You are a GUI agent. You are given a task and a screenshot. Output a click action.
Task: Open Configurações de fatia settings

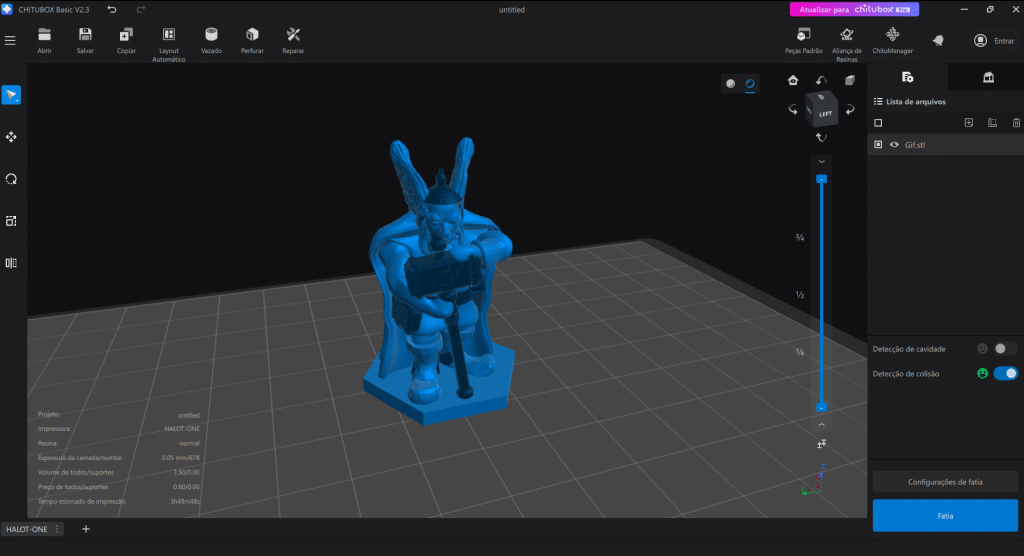(x=945, y=482)
